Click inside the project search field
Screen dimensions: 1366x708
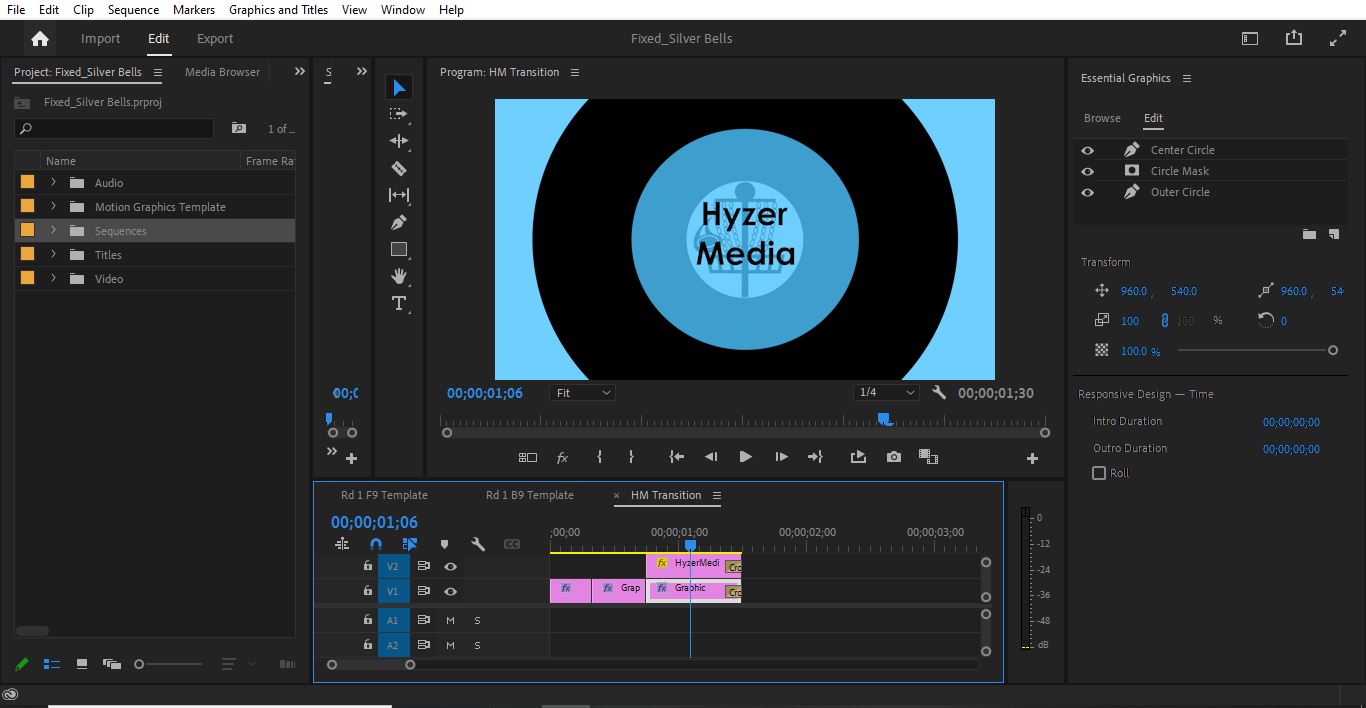point(113,128)
